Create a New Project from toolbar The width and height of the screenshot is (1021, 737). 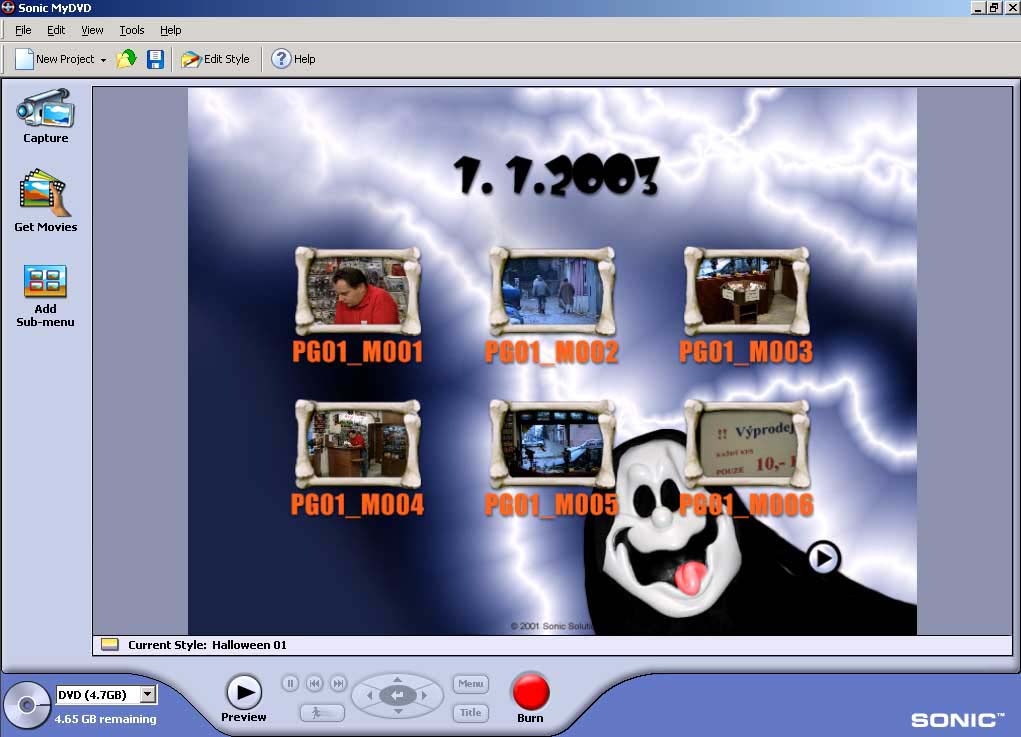(56, 59)
